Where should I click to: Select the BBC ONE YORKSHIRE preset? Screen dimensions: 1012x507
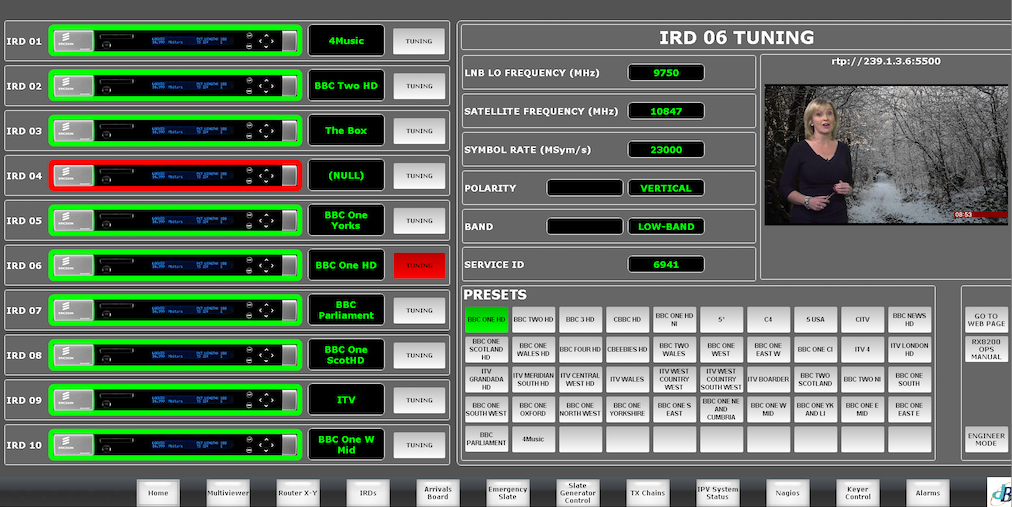pos(627,409)
